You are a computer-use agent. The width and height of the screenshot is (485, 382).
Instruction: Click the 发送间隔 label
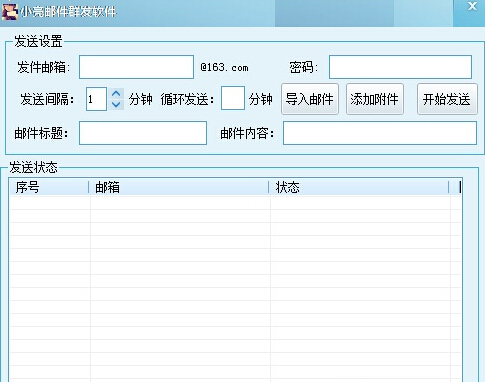click(x=47, y=100)
